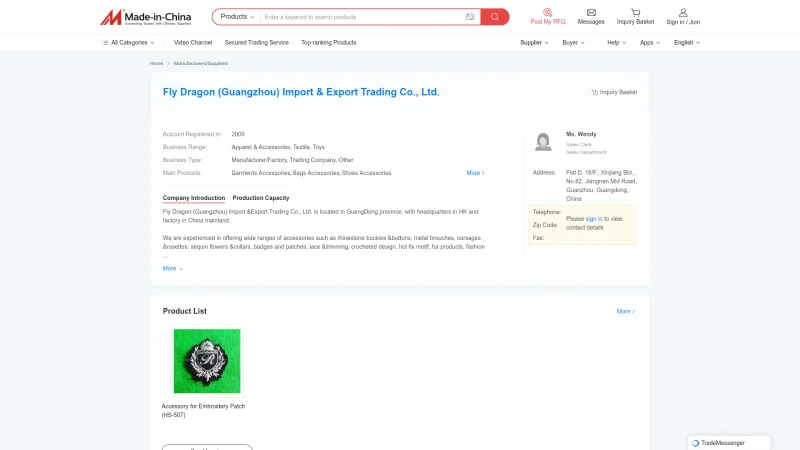Screen dimensions: 800x450
Task: Show more main products via More link
Action: click(x=475, y=173)
